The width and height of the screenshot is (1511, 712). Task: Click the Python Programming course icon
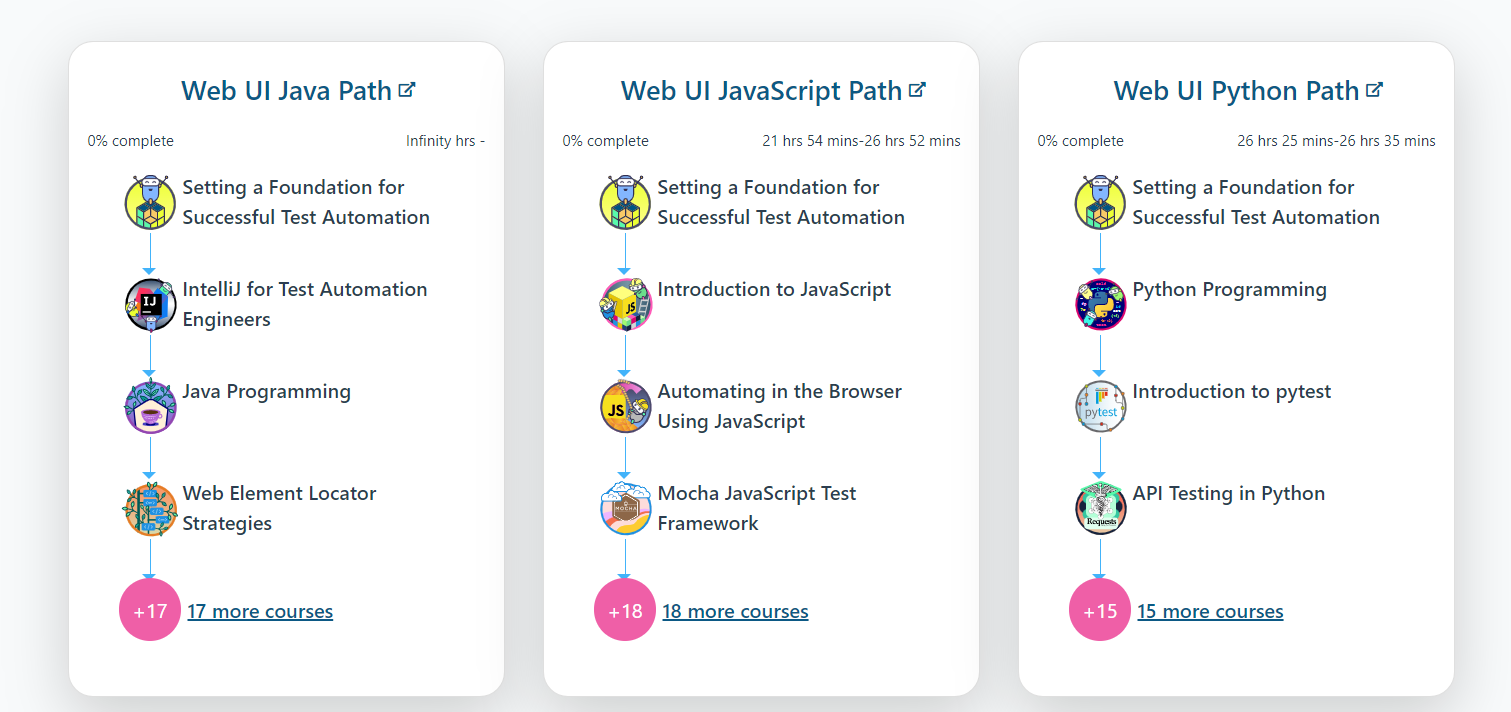pyautogui.click(x=1100, y=304)
